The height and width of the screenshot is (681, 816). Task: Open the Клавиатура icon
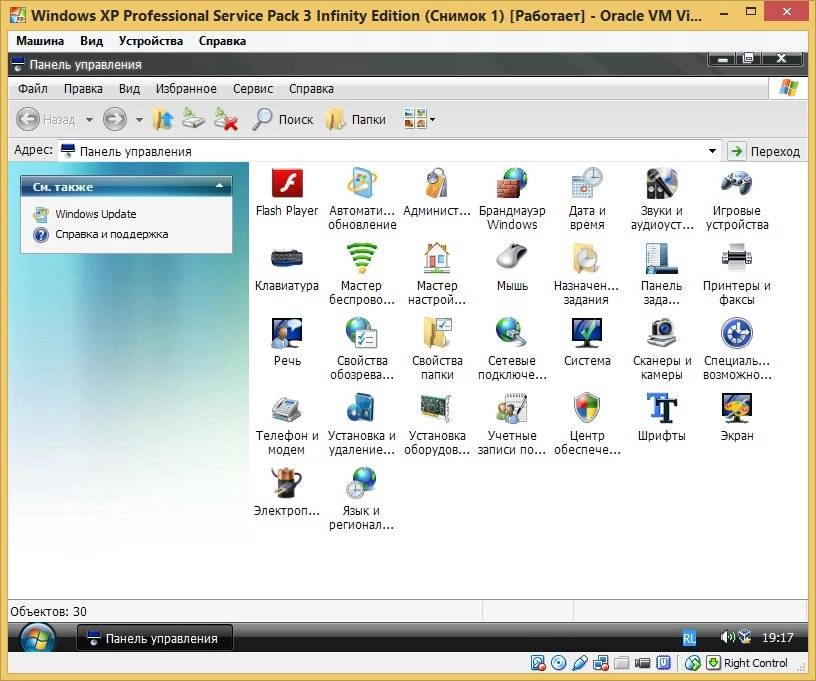[287, 258]
